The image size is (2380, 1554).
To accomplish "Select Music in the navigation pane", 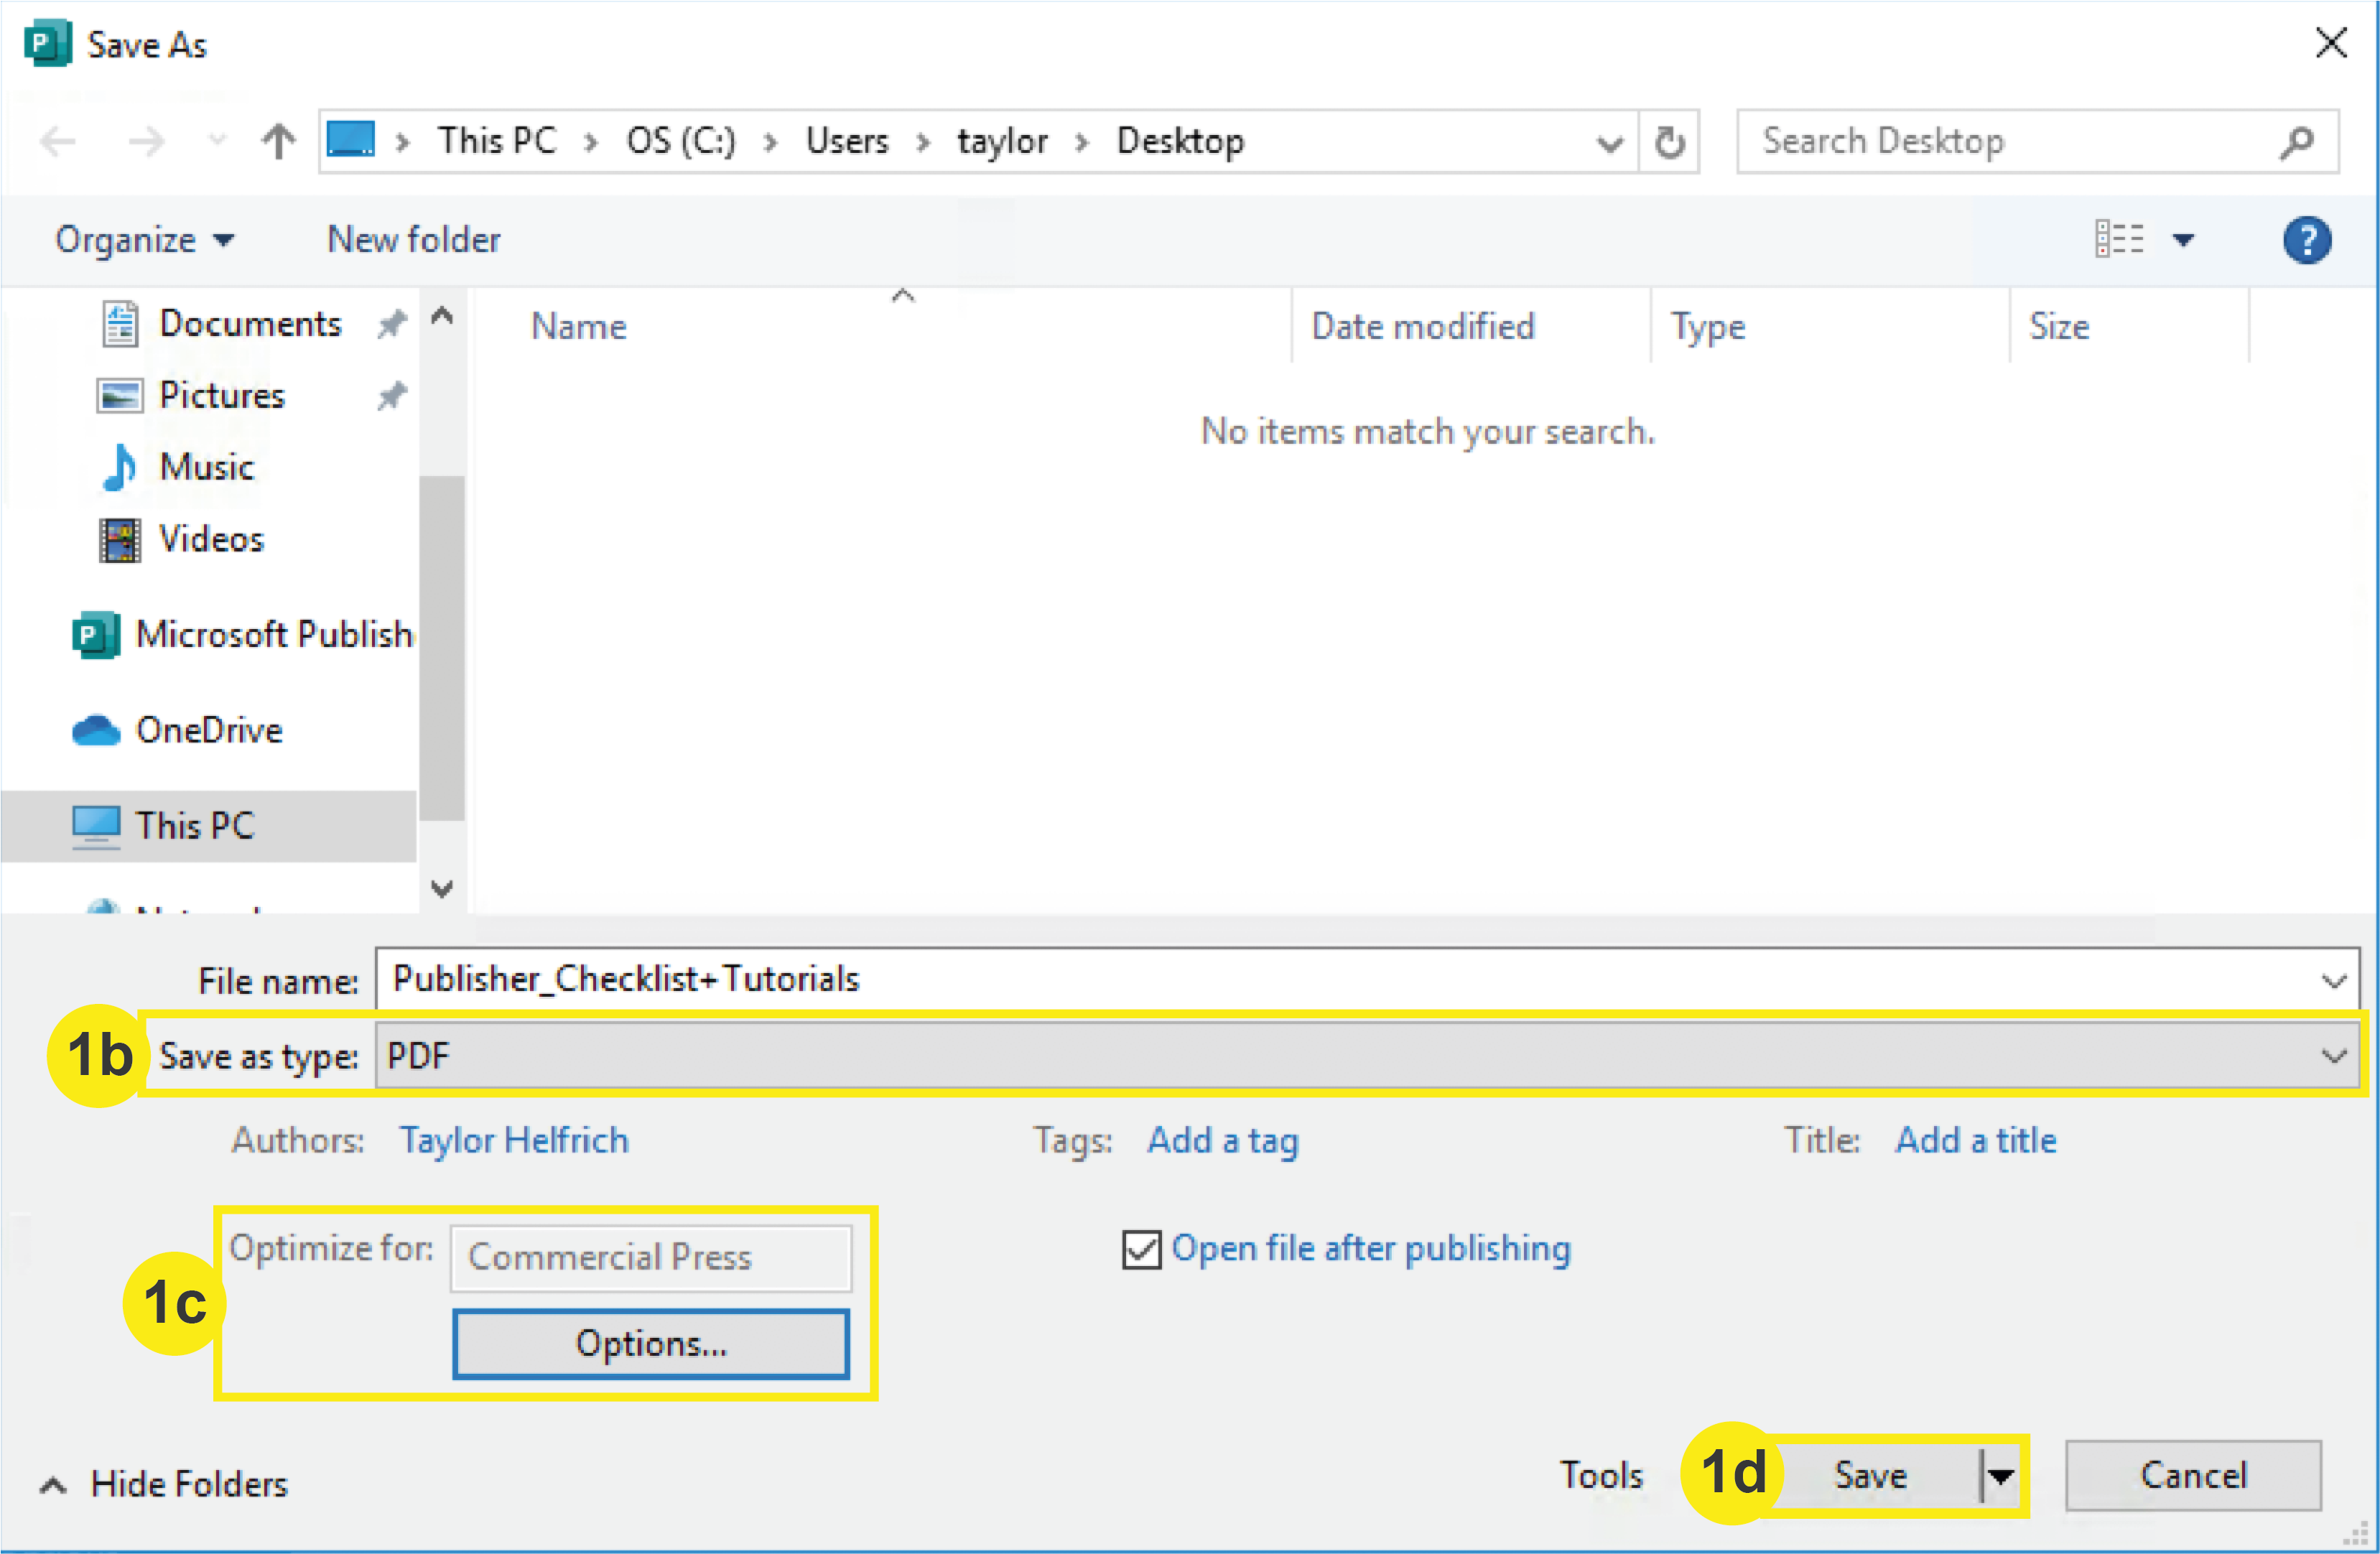I will [207, 468].
